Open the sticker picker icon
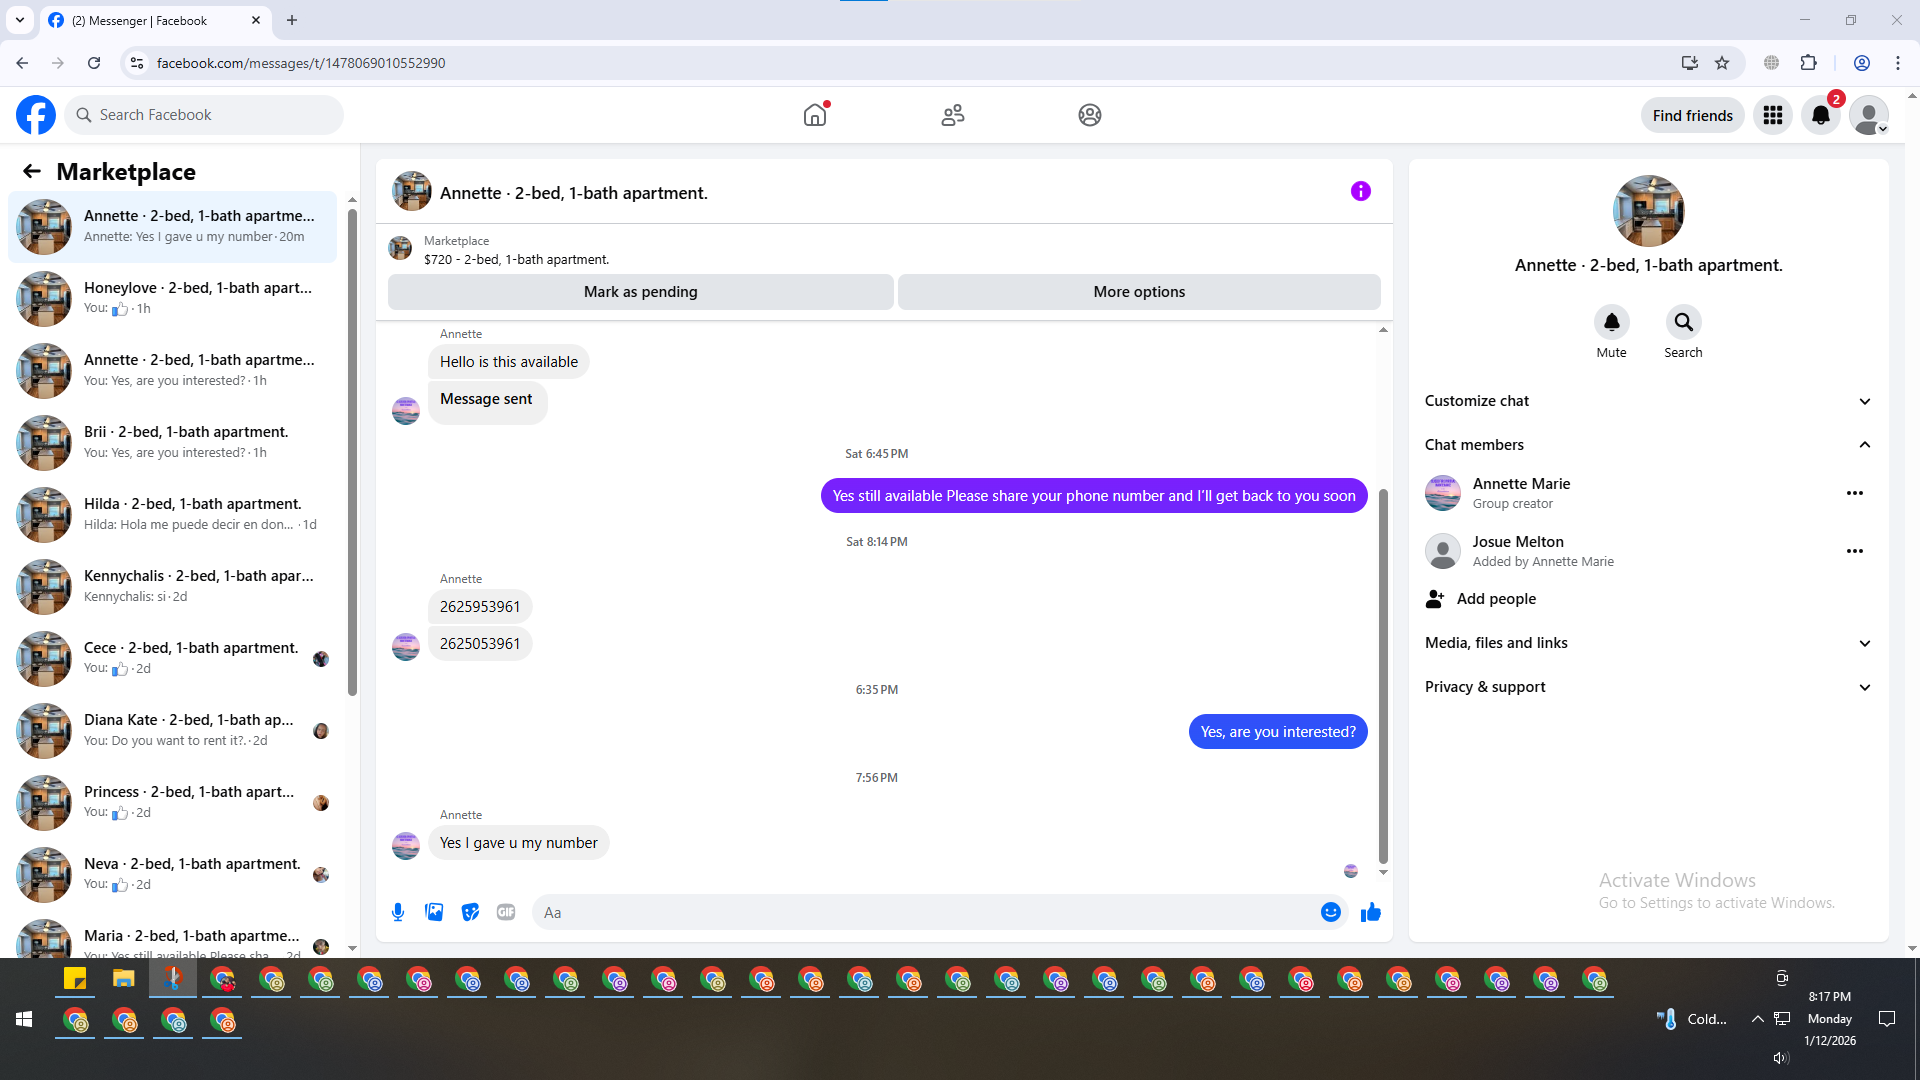 point(470,912)
